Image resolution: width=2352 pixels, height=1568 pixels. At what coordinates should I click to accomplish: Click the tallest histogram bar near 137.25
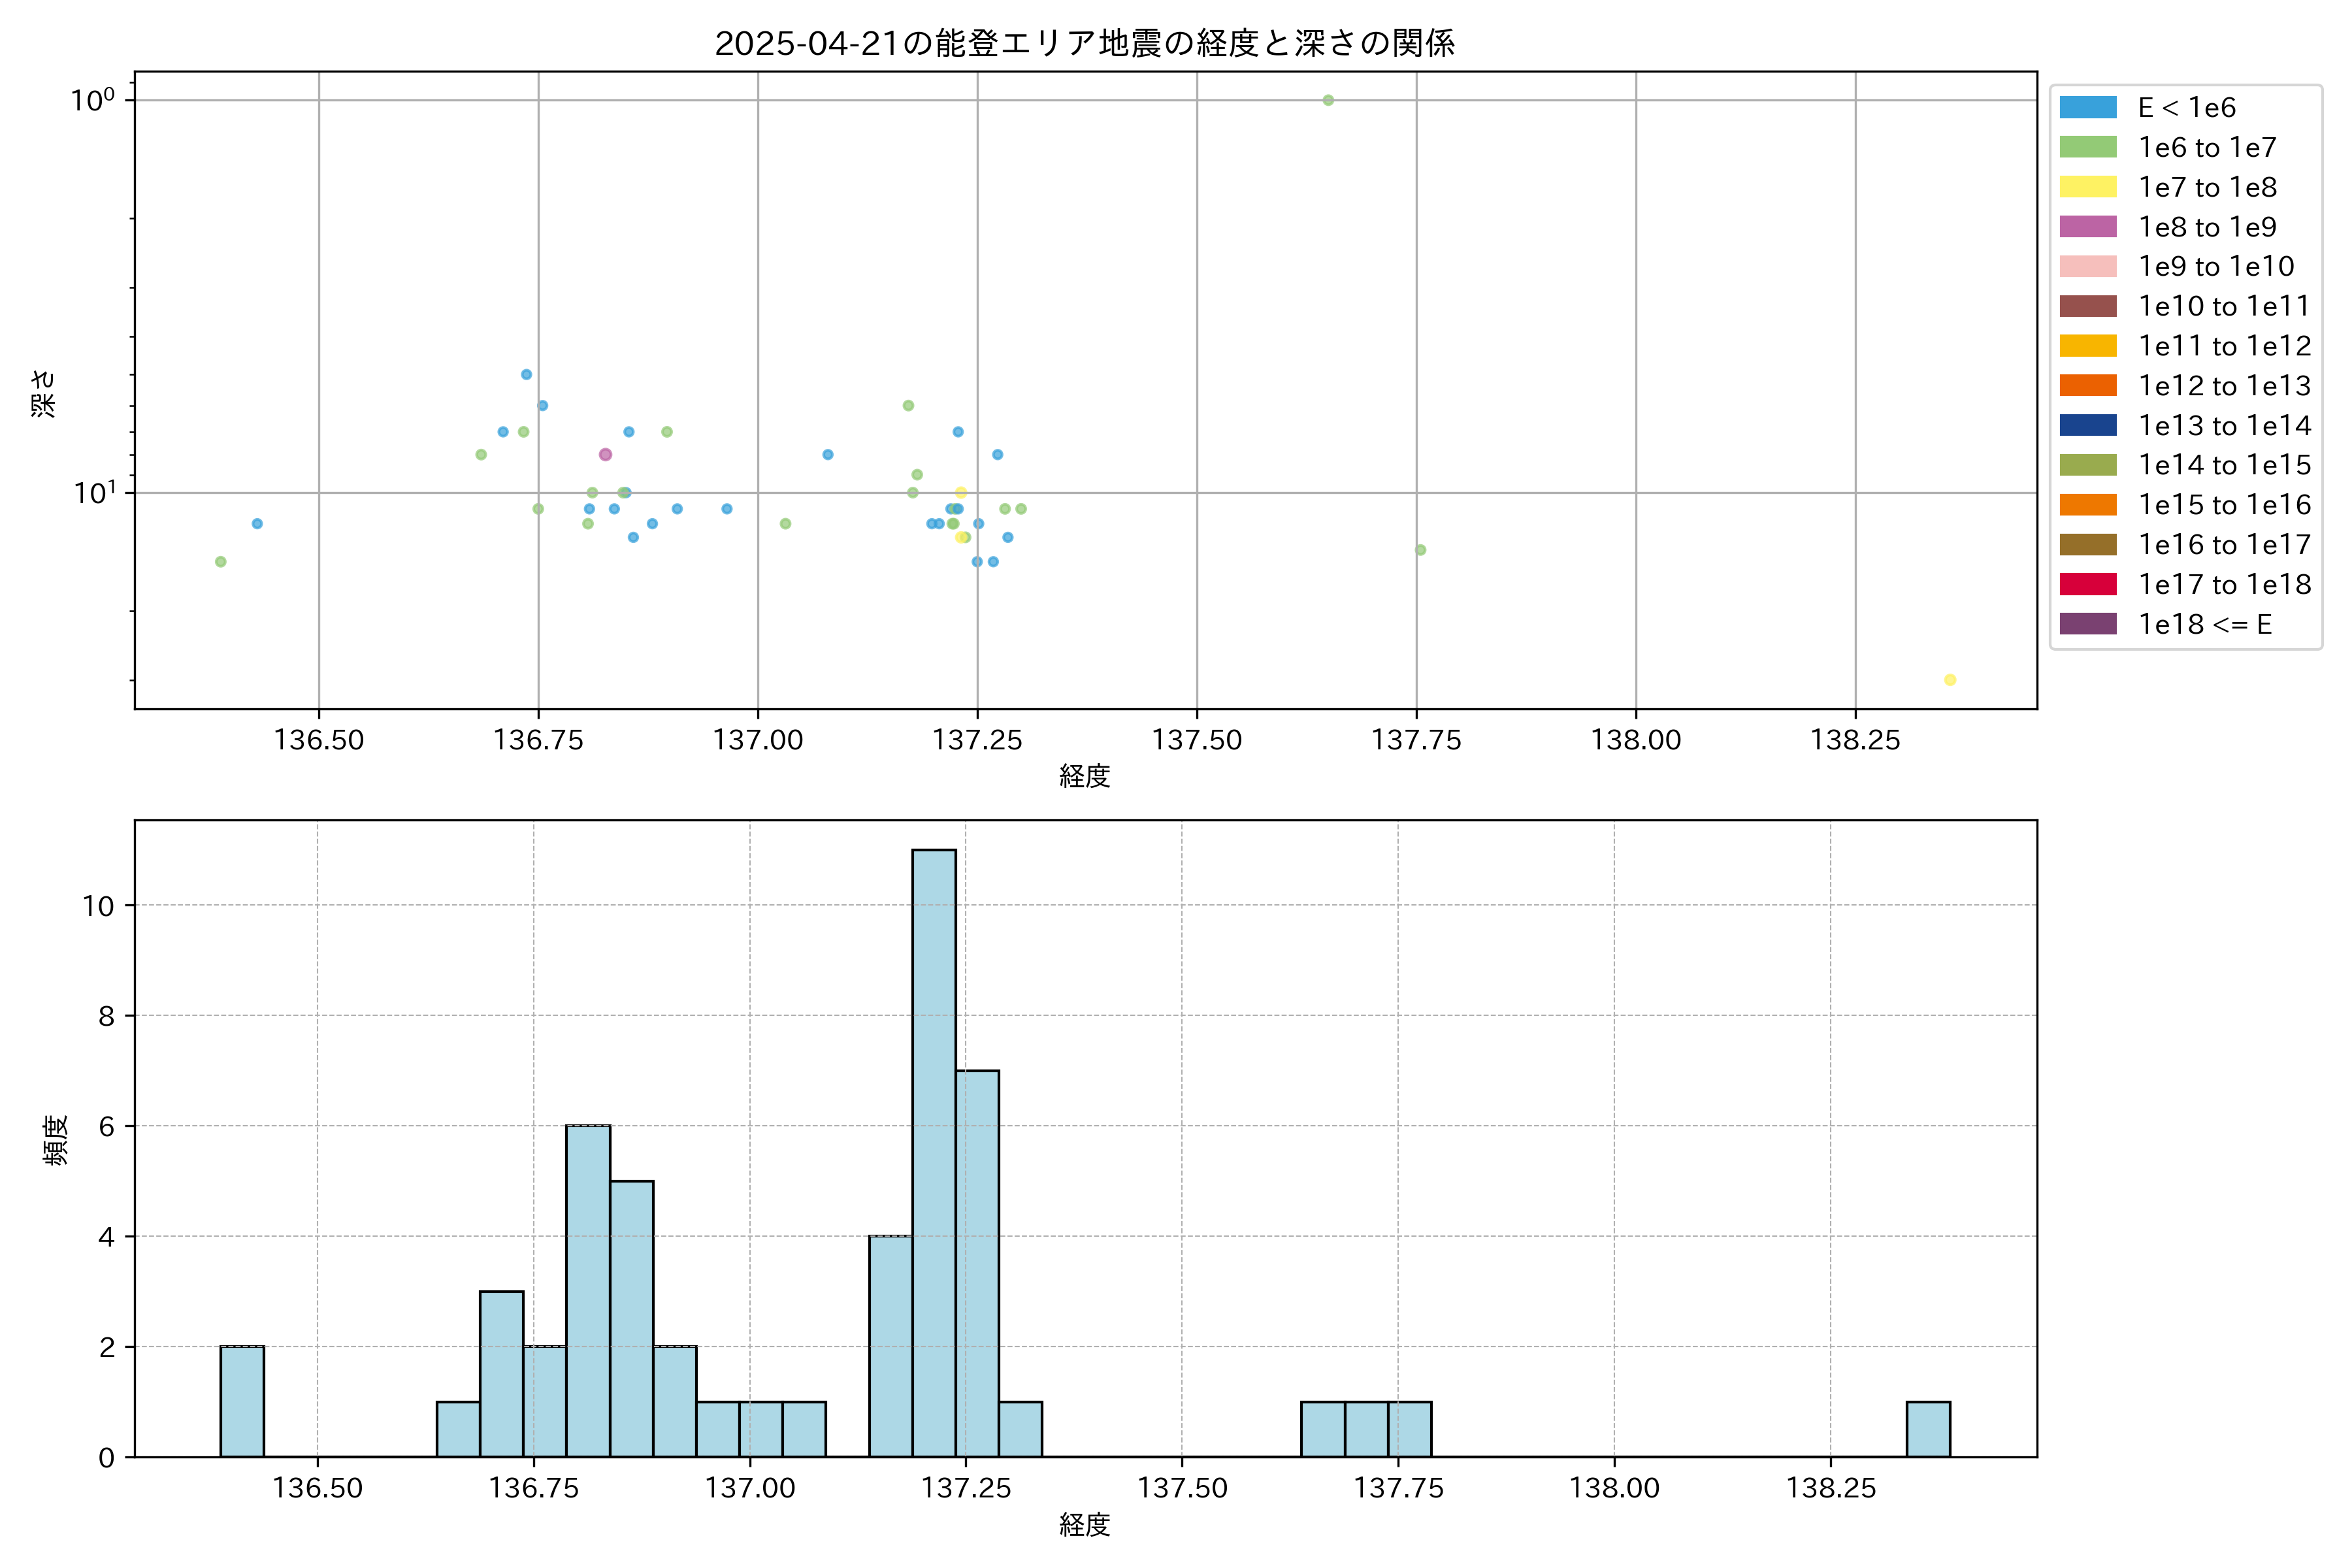(933, 1150)
